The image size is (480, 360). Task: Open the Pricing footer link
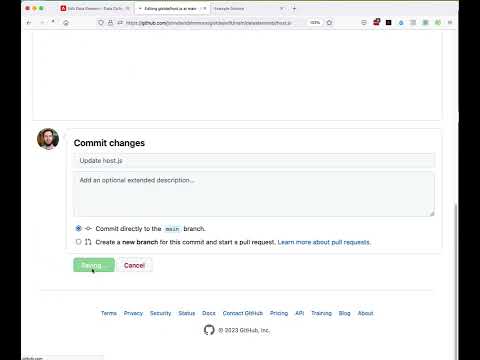click(279, 313)
